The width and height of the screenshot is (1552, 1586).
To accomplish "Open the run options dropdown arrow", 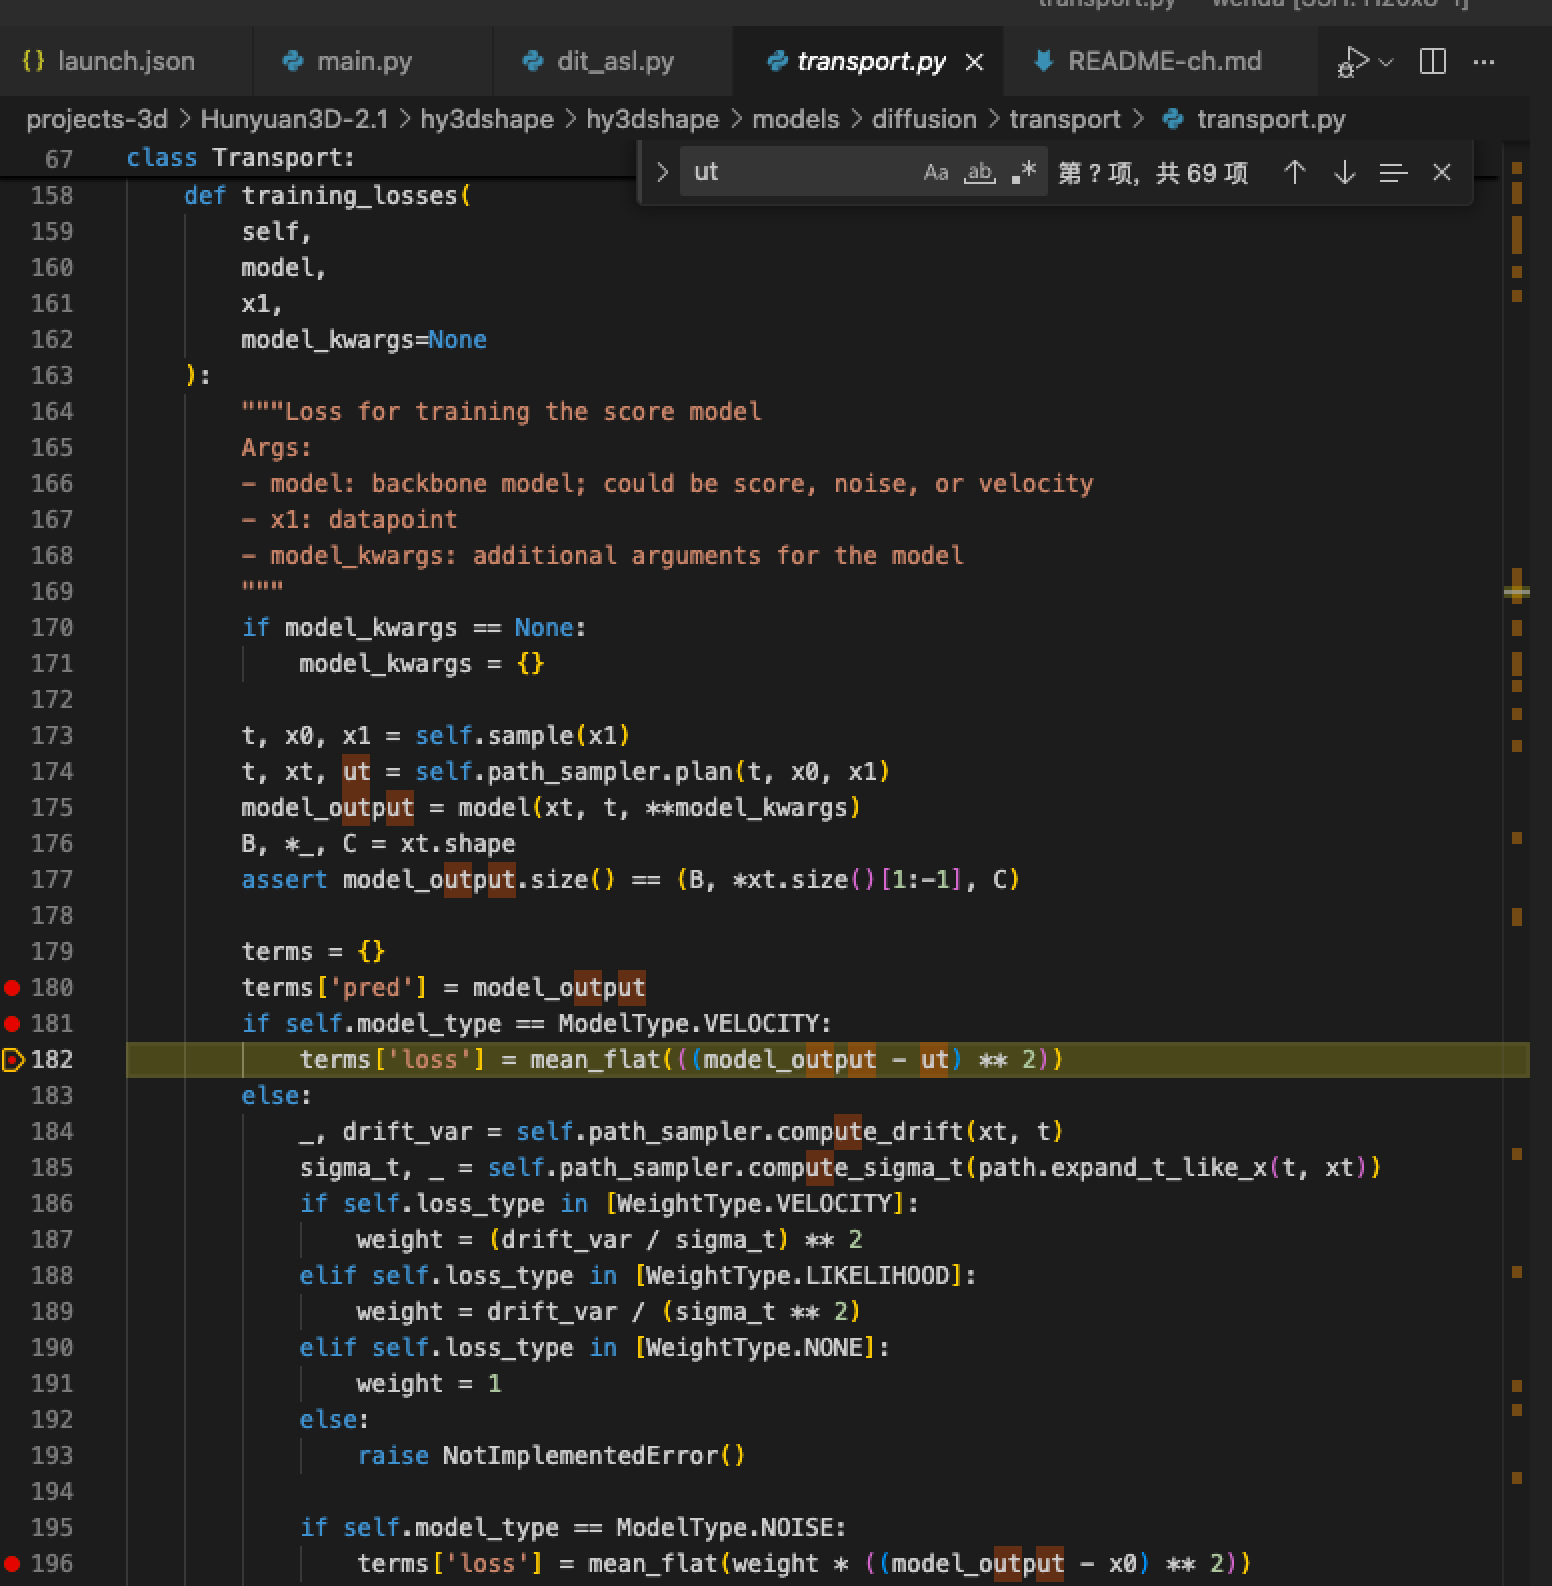I will [1386, 62].
